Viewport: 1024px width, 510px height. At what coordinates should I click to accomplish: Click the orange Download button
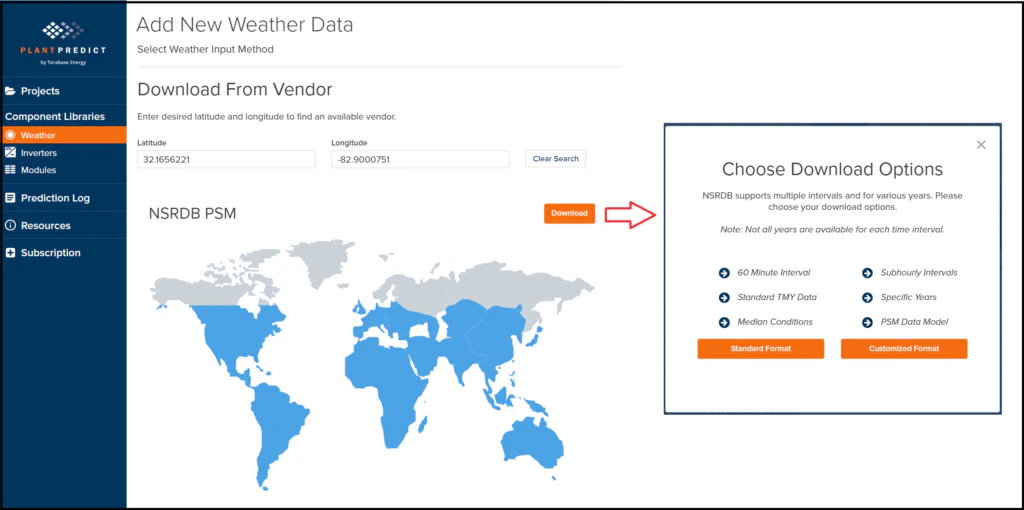click(569, 214)
